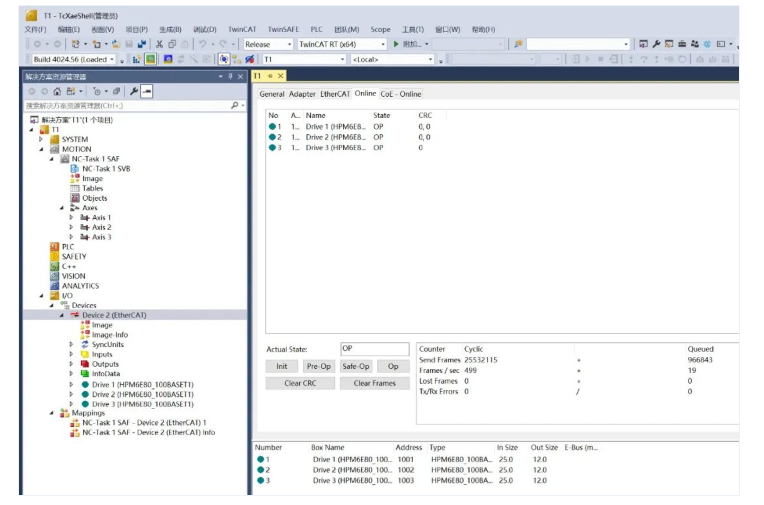Click the Toolbox icon in top-right toolbar
The width and height of the screenshot is (764, 505).
click(x=682, y=44)
